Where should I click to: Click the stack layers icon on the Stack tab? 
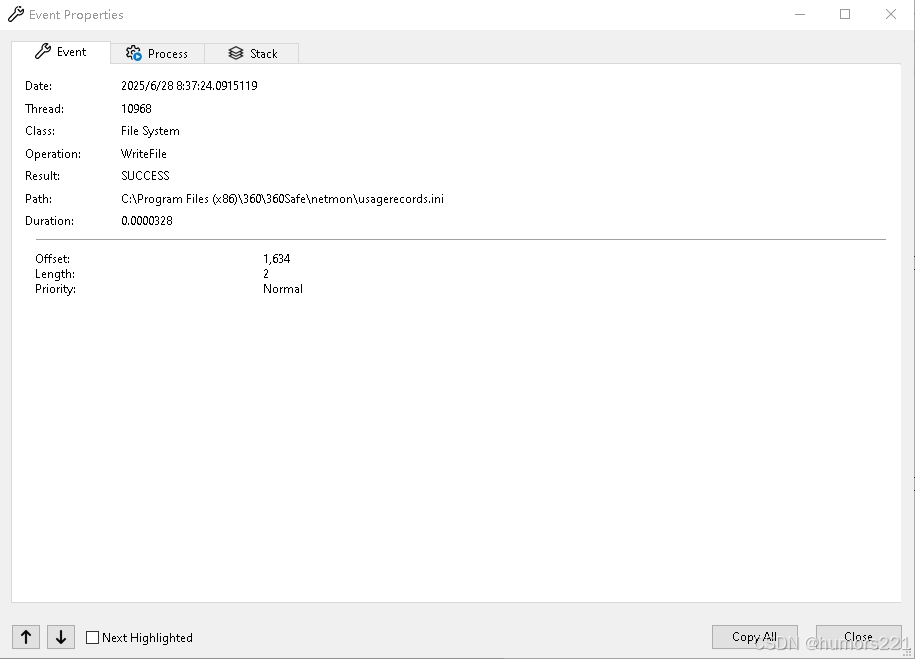[x=234, y=53]
